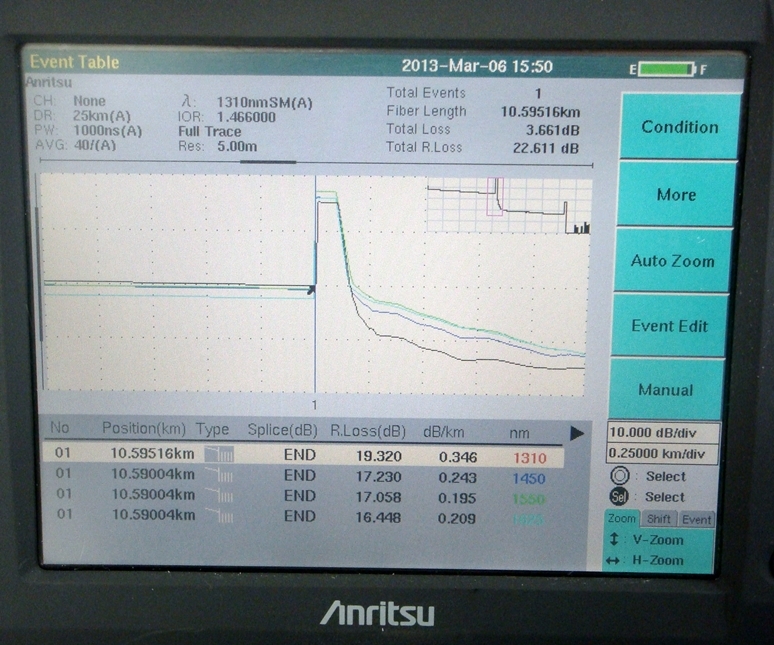774x645 pixels.
Task: Select the Zoom tab
Action: pos(621,519)
